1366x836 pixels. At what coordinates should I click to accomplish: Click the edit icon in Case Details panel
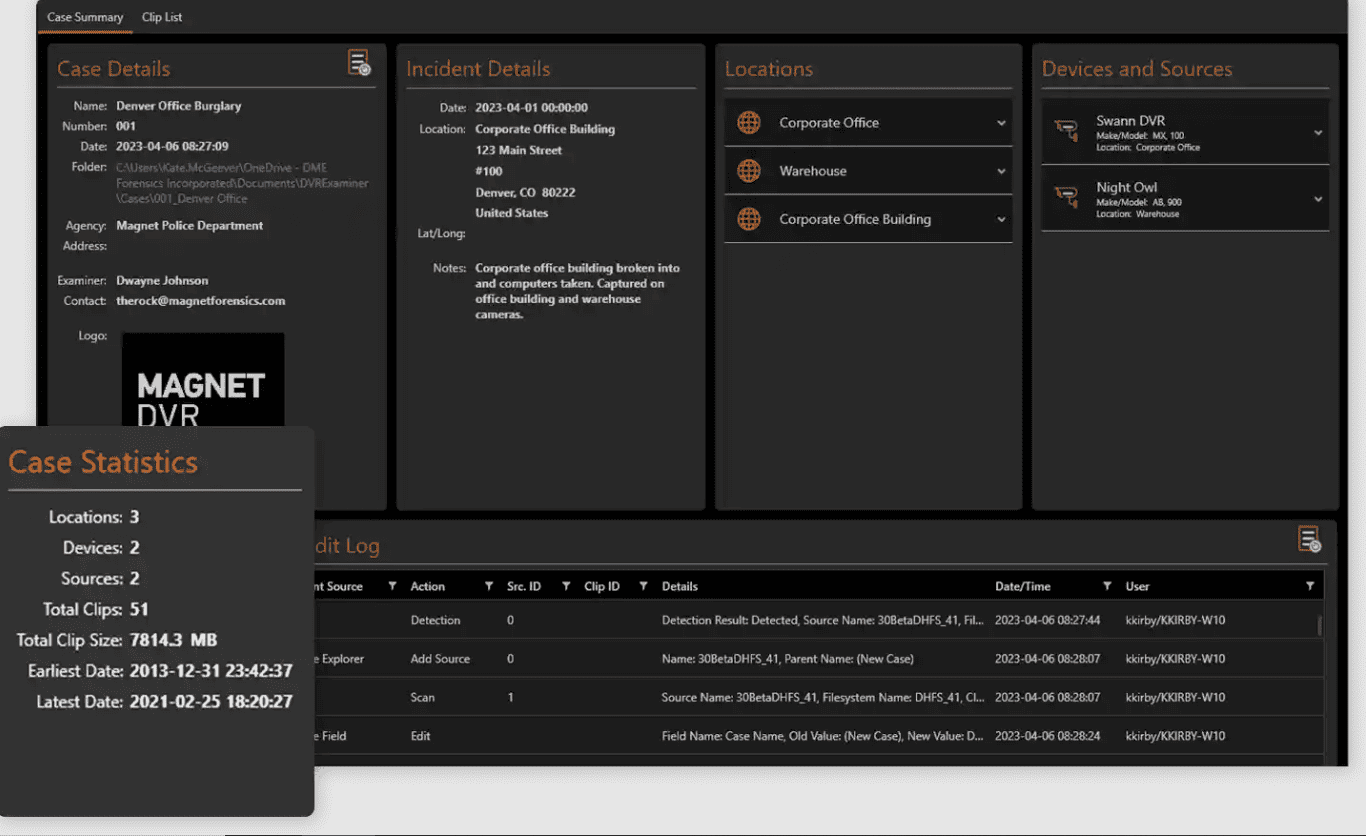(x=359, y=63)
